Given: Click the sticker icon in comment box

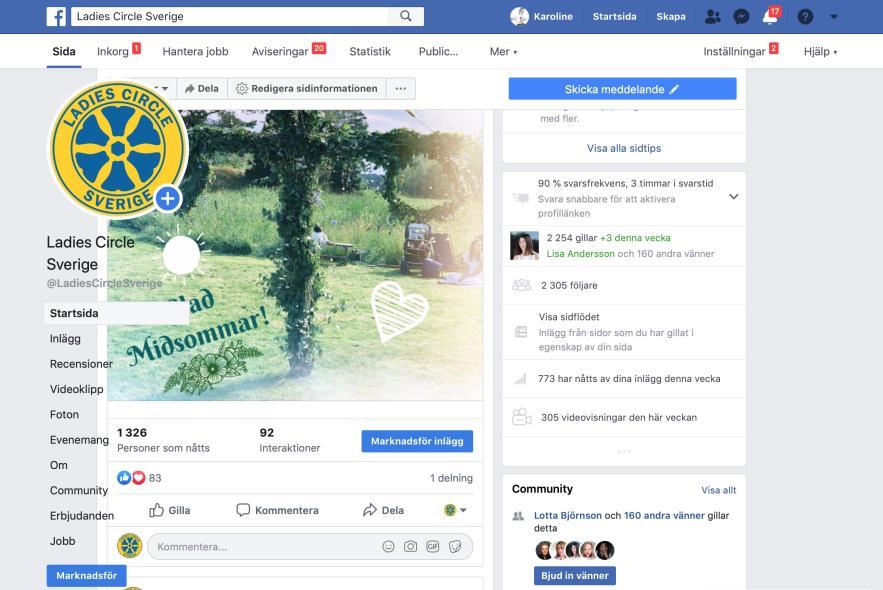Looking at the screenshot, I should click(455, 547).
